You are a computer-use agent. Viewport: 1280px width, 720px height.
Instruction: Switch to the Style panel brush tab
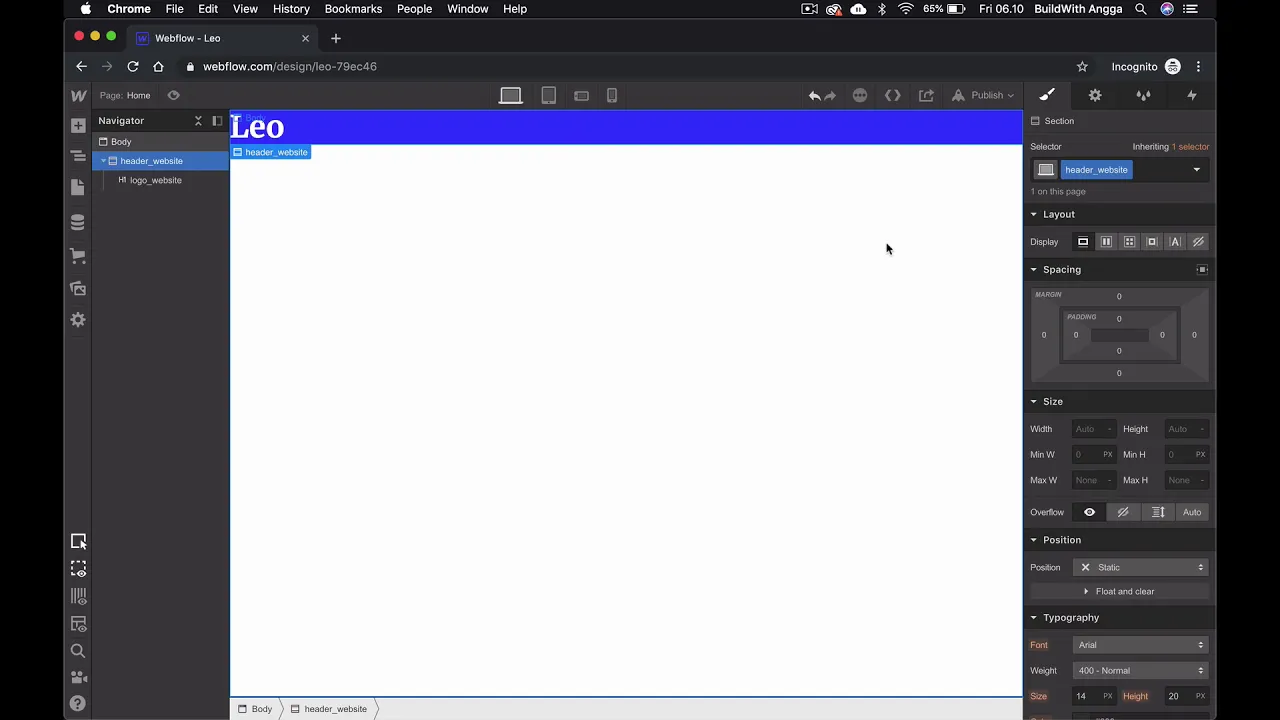pos(1047,95)
